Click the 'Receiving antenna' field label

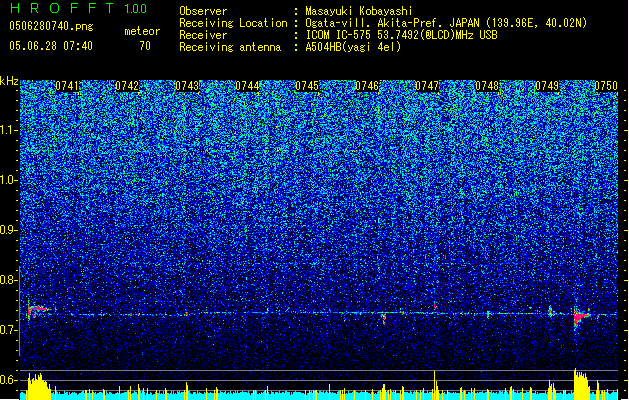click(230, 47)
